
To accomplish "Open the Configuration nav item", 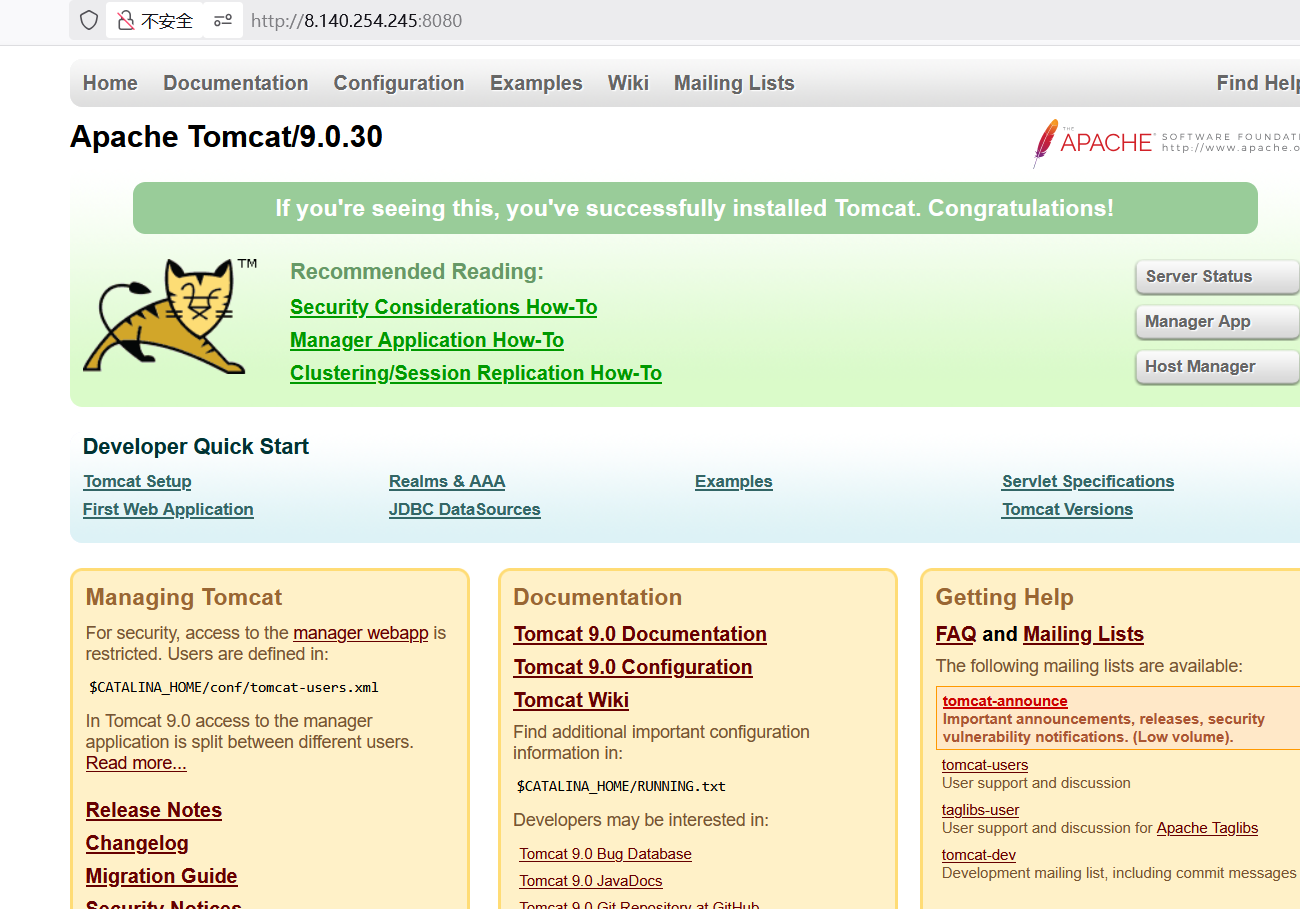I will (x=399, y=83).
